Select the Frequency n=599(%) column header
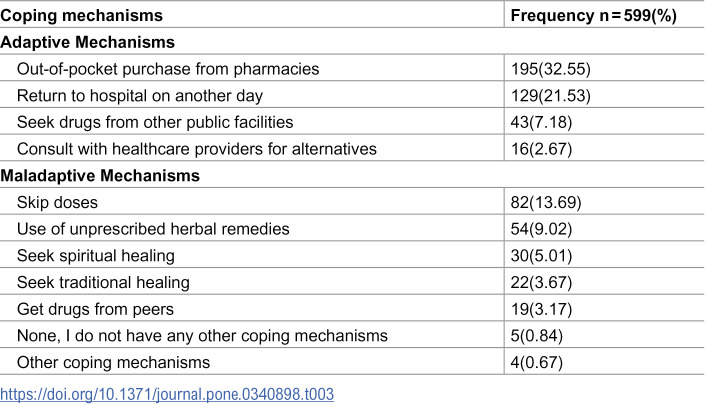706x404 pixels. click(x=593, y=16)
